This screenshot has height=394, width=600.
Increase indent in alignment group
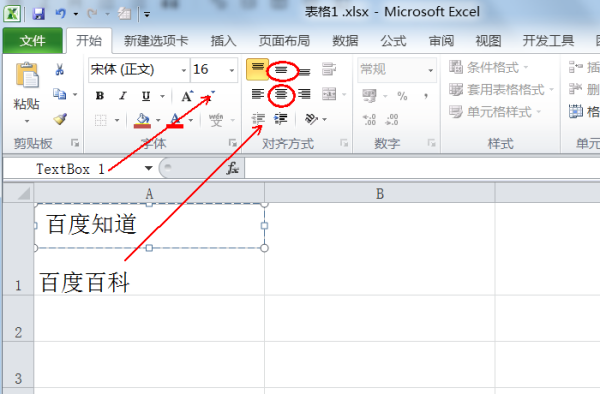click(281, 119)
